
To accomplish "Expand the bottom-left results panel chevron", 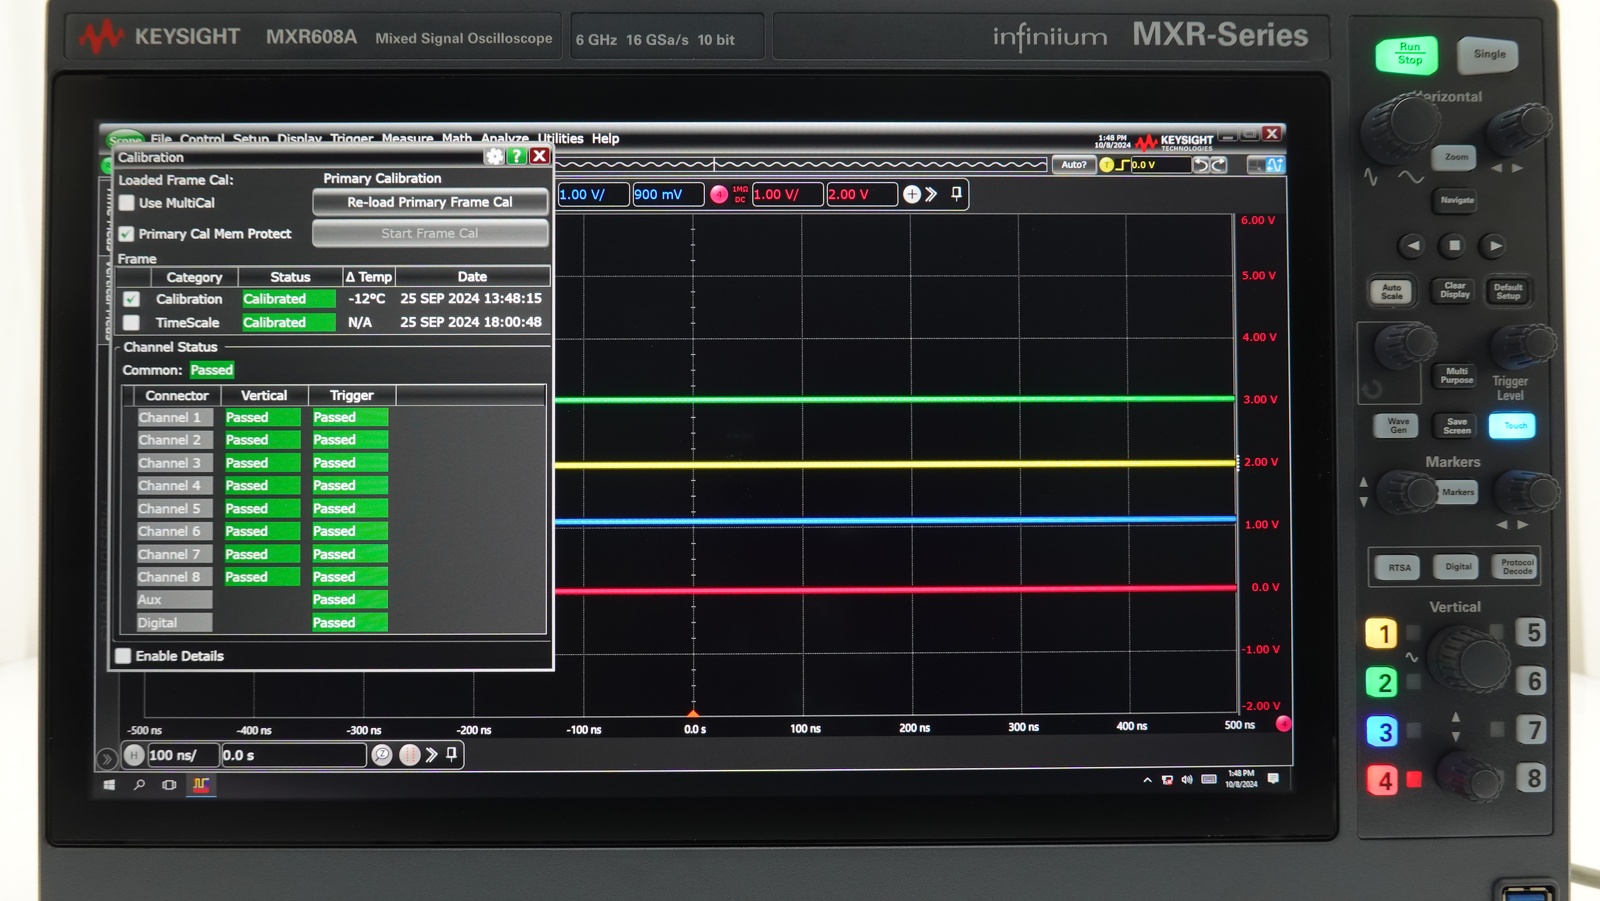I will 106,759.
